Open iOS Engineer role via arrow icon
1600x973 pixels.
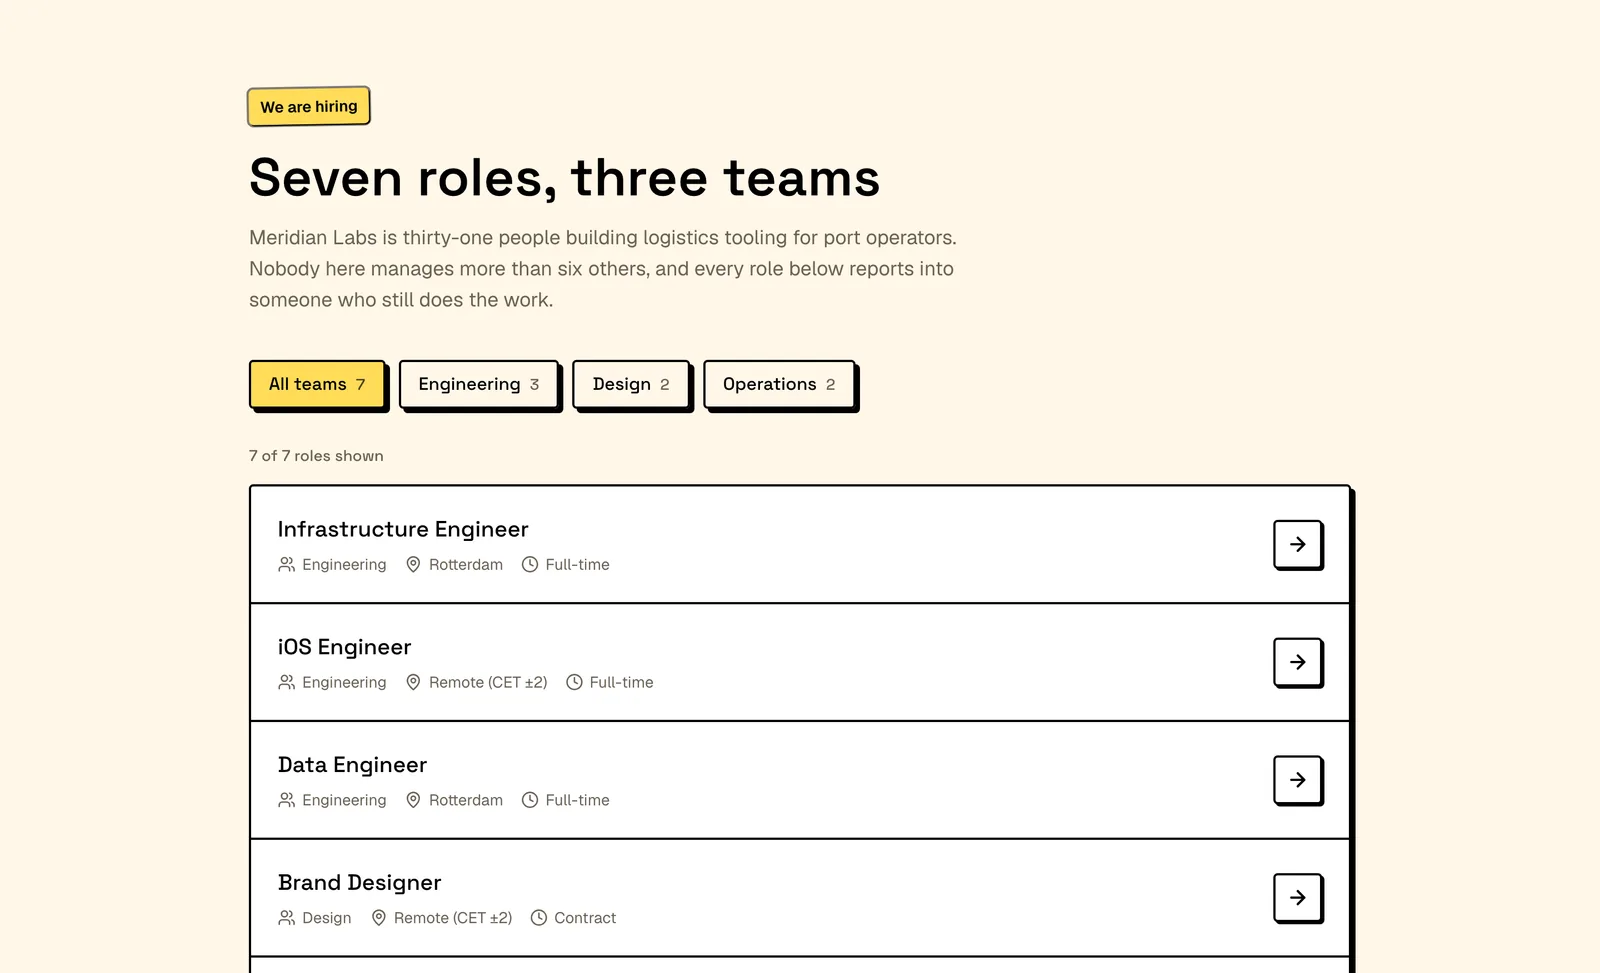pyautogui.click(x=1297, y=662)
